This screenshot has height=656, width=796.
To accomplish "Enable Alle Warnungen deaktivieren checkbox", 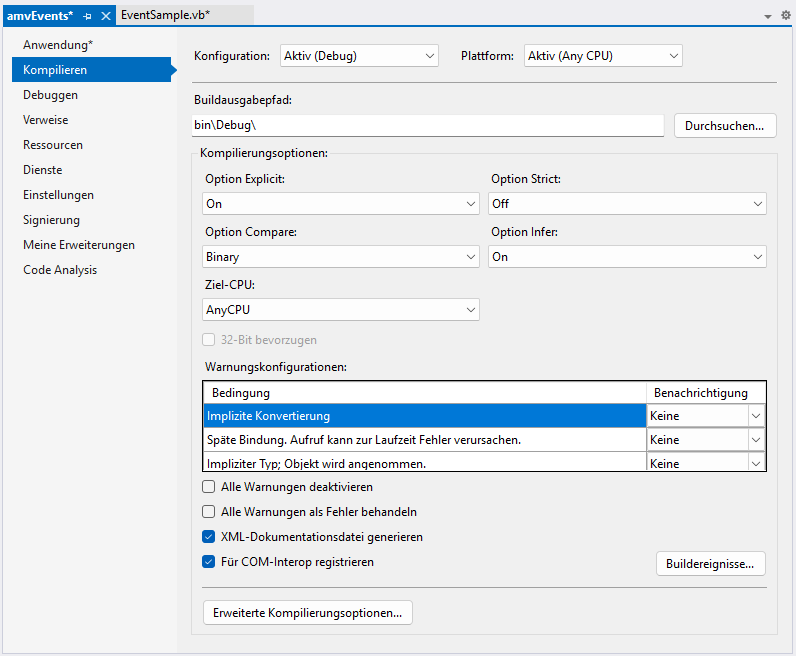I will [209, 487].
